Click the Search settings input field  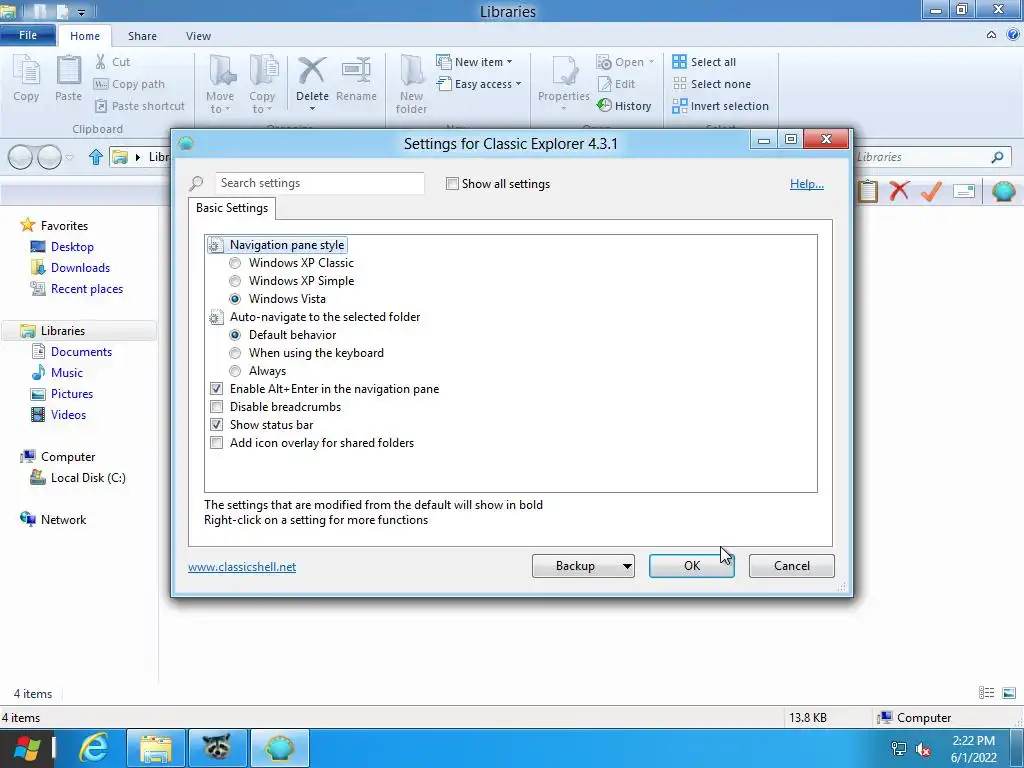coord(319,183)
